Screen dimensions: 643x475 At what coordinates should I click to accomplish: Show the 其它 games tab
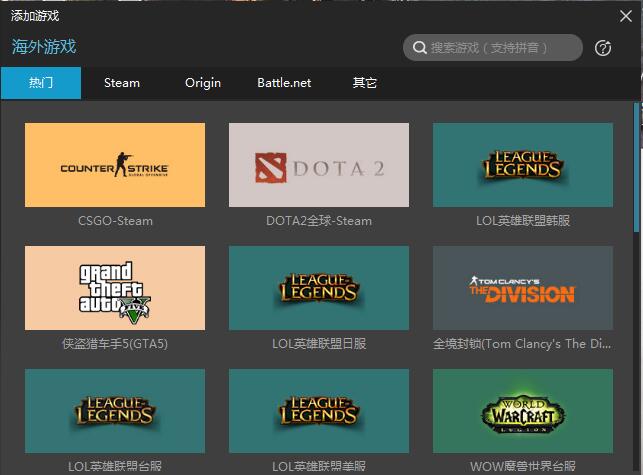[365, 83]
